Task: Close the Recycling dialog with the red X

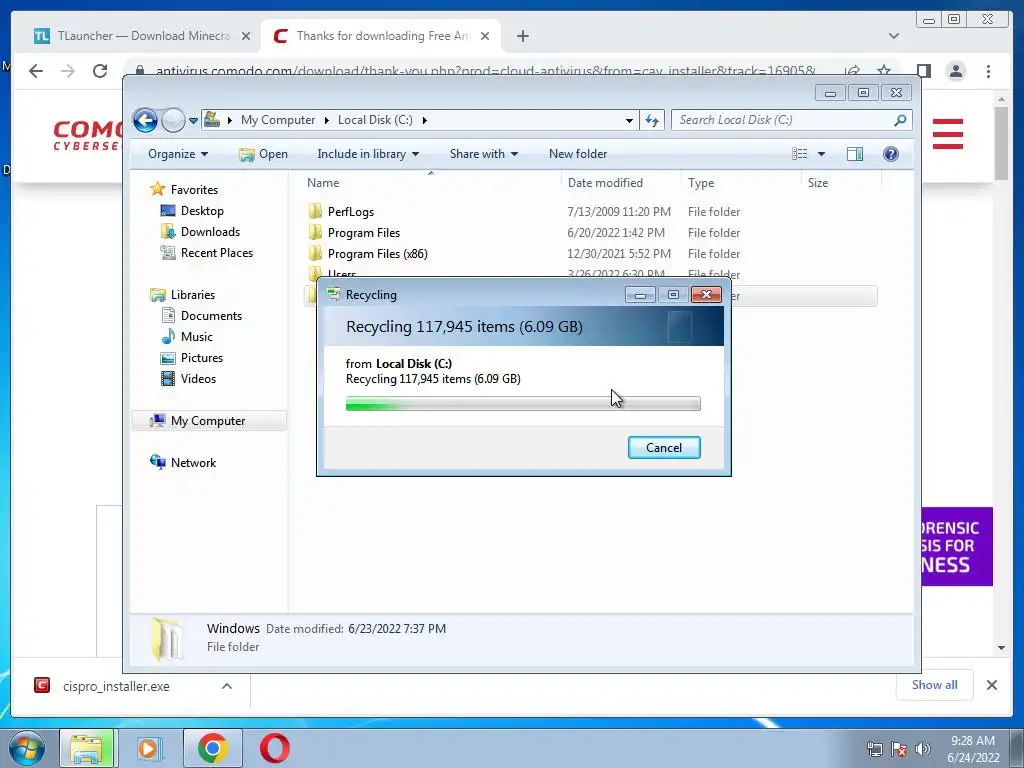Action: [x=706, y=295]
